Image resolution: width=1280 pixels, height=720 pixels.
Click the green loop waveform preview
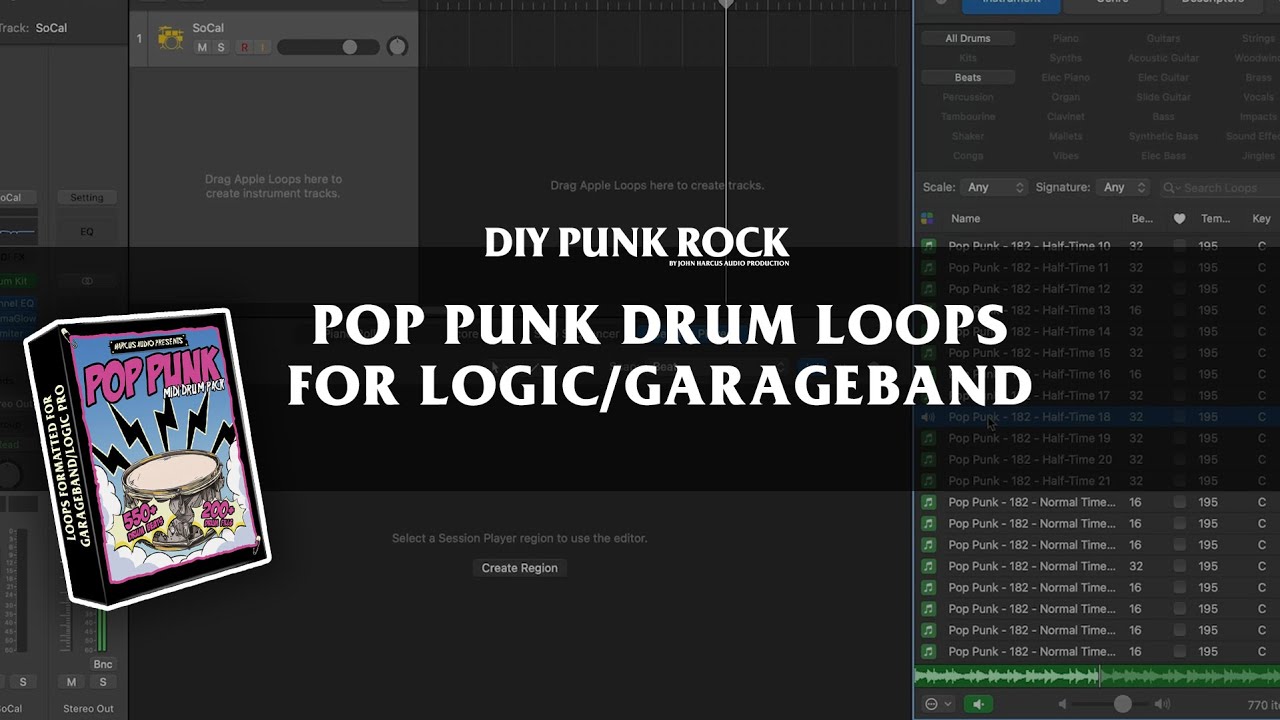tap(1097, 677)
